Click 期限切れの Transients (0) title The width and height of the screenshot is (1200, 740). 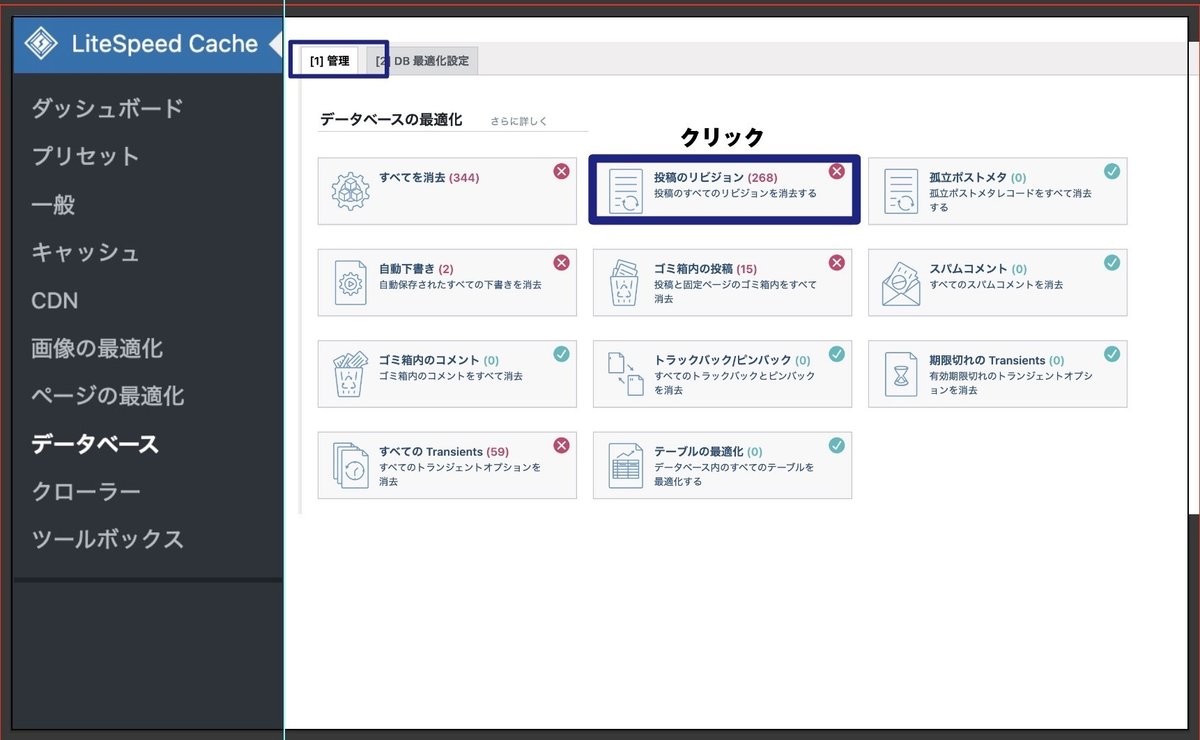(x=997, y=360)
